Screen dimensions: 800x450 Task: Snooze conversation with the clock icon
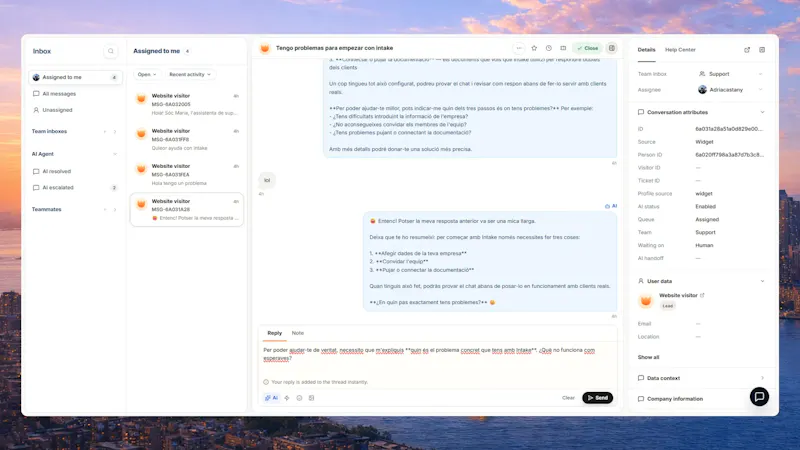[x=548, y=48]
